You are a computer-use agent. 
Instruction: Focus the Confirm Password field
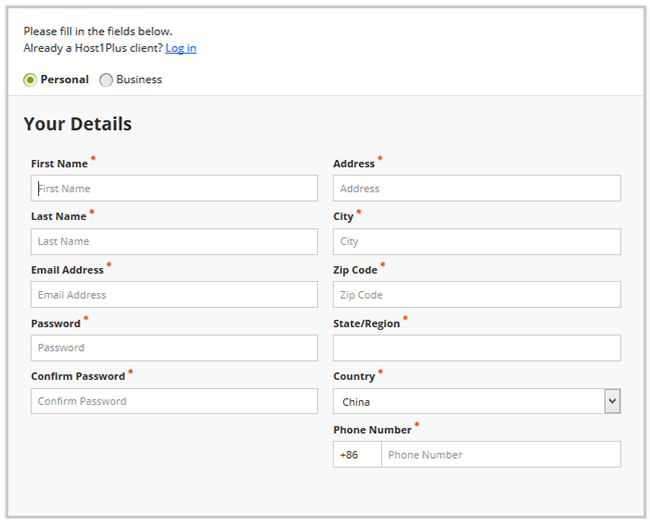174,401
